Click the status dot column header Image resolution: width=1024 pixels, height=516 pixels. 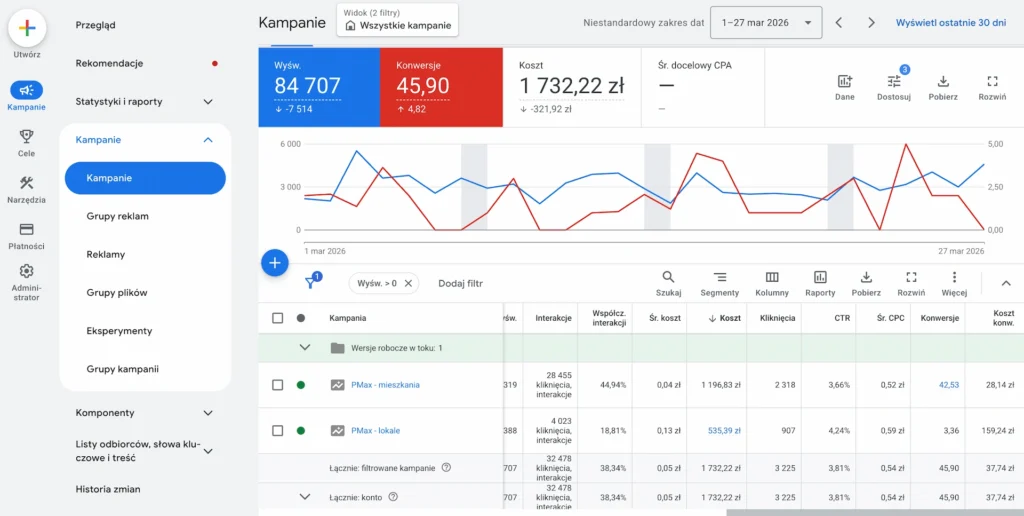[300, 318]
